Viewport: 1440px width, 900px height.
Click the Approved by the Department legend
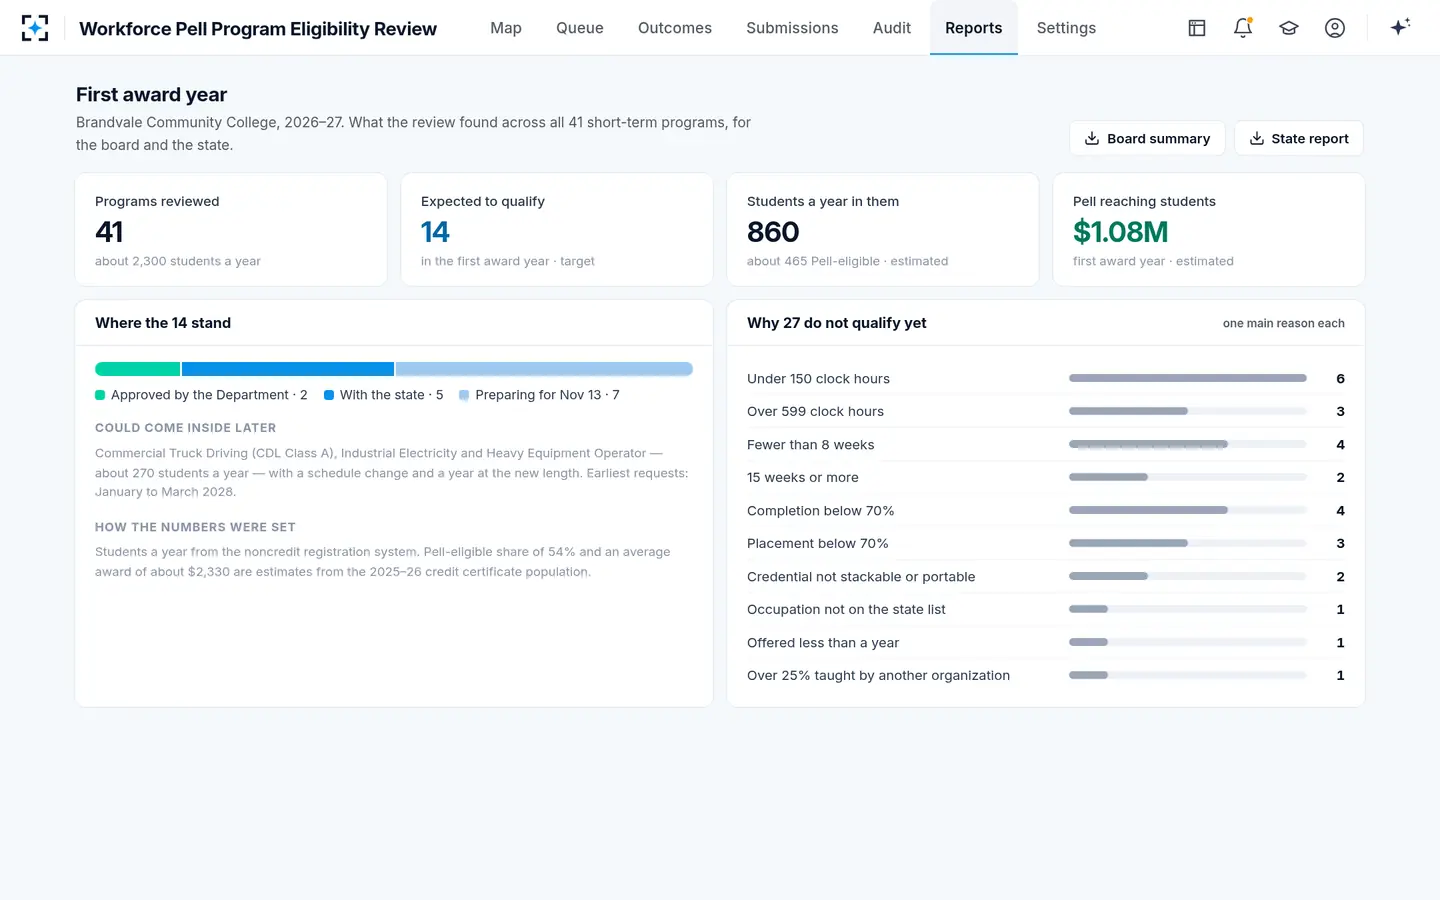(x=201, y=395)
